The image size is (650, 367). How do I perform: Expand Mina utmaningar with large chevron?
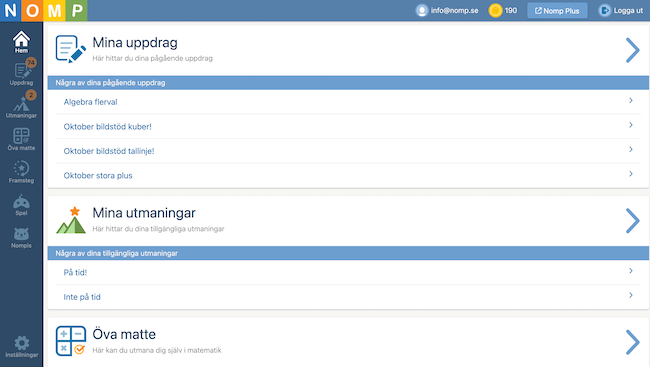633,221
